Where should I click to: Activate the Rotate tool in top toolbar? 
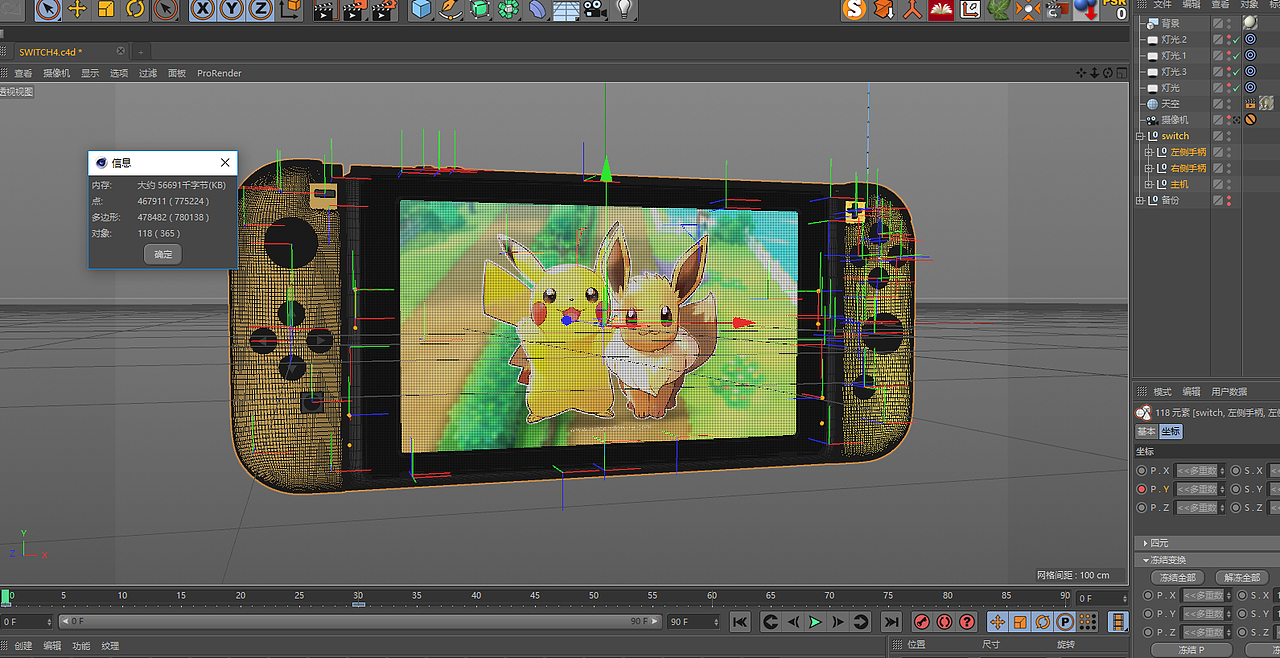pos(135,9)
